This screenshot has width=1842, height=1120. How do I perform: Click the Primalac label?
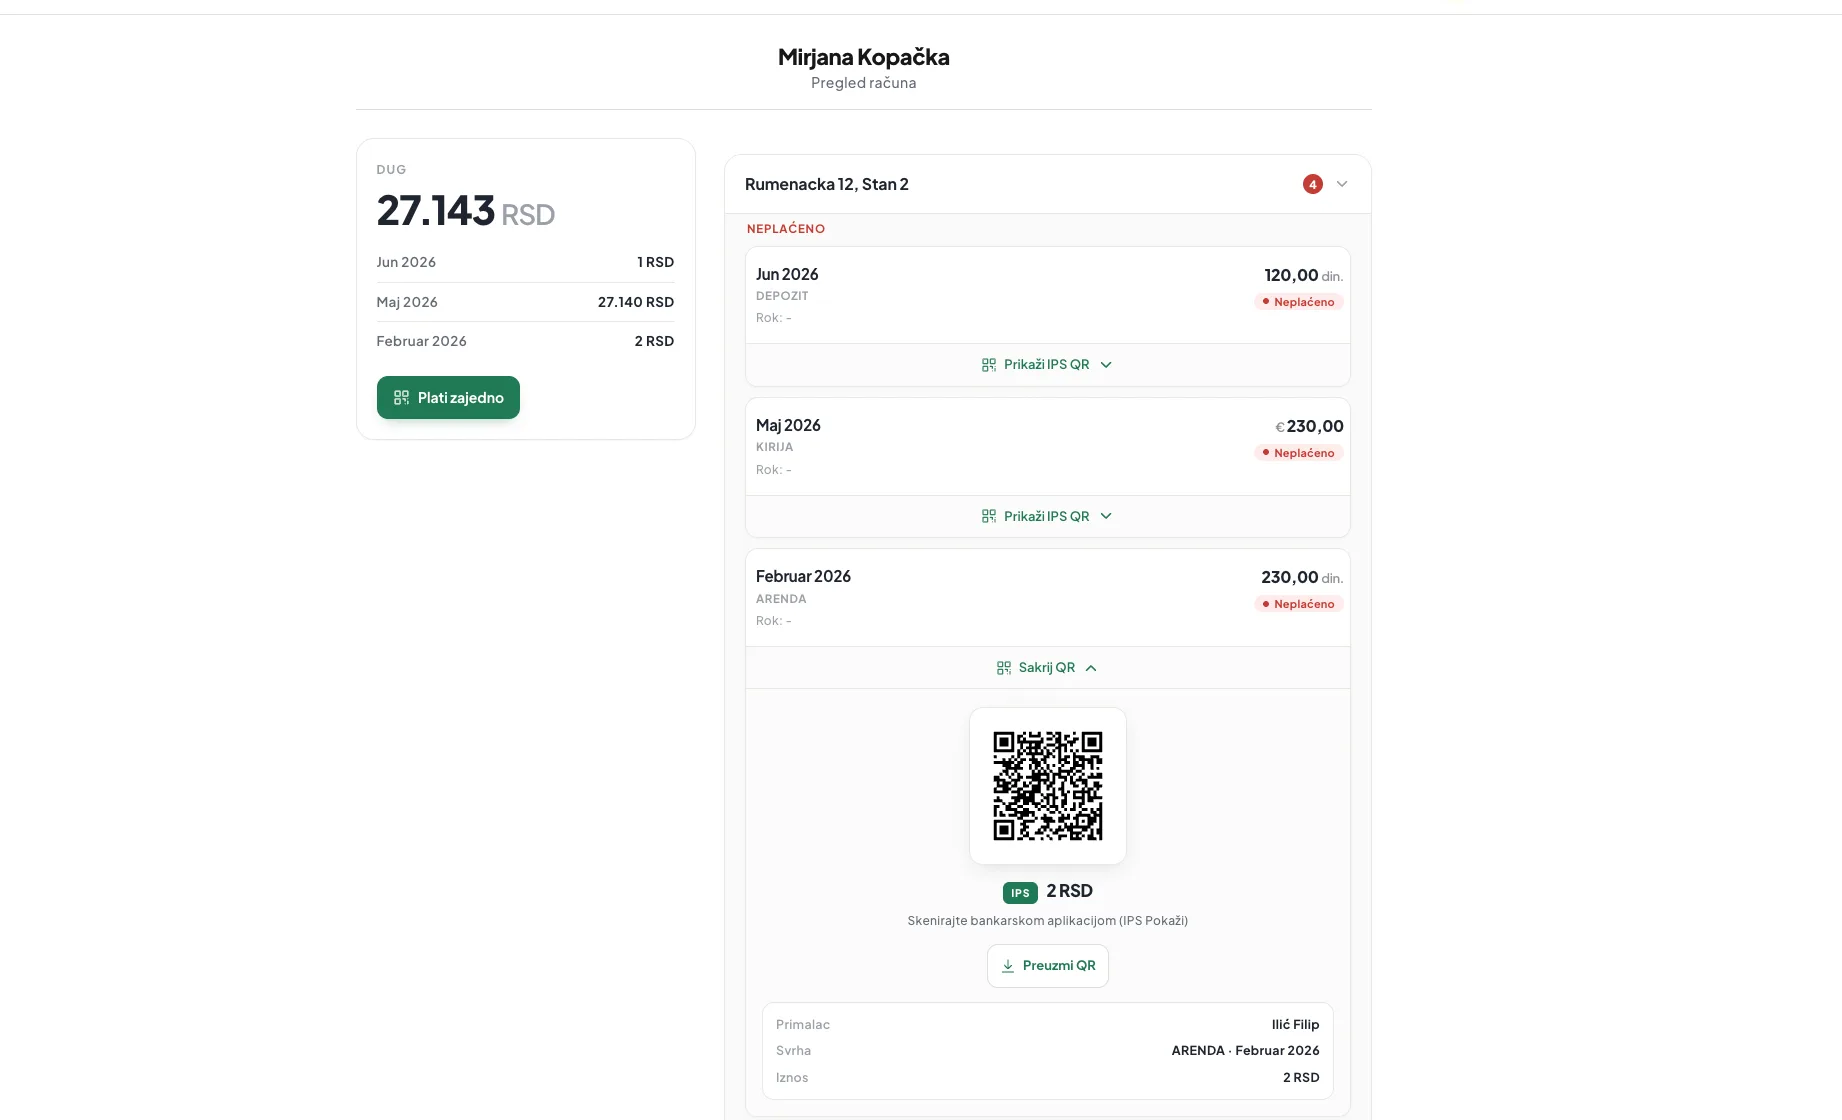point(803,1025)
